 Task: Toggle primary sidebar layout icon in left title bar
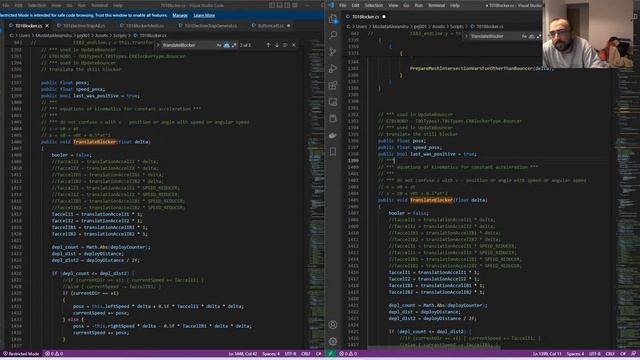272,5
